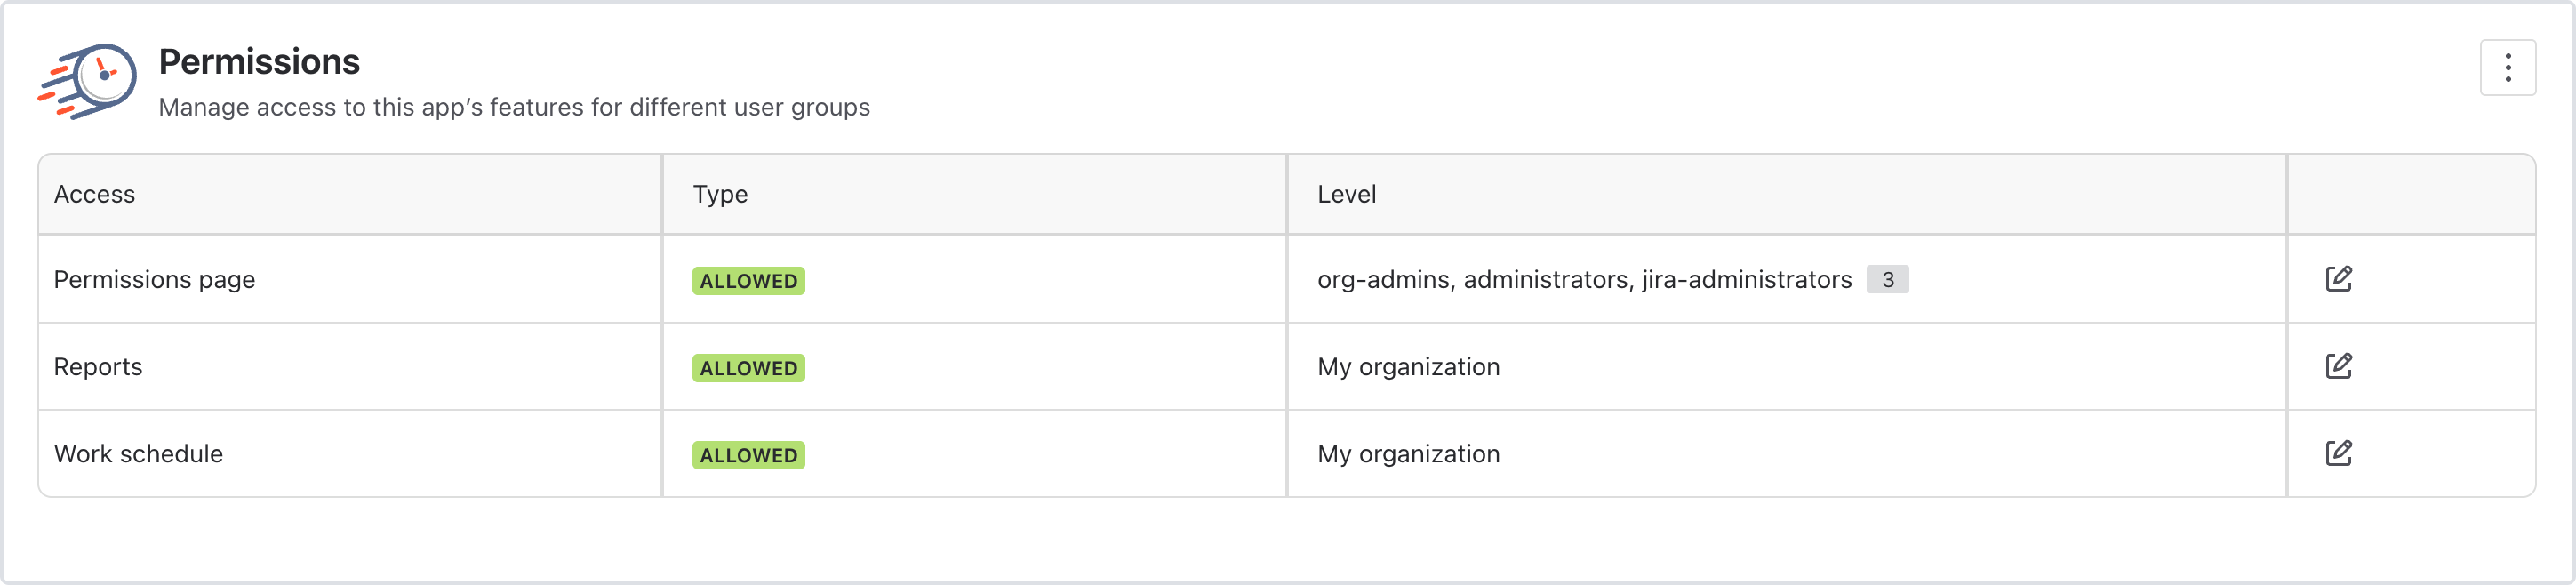Edit the Permissions page access row
Viewport: 2576px width, 585px height.
(x=2338, y=279)
